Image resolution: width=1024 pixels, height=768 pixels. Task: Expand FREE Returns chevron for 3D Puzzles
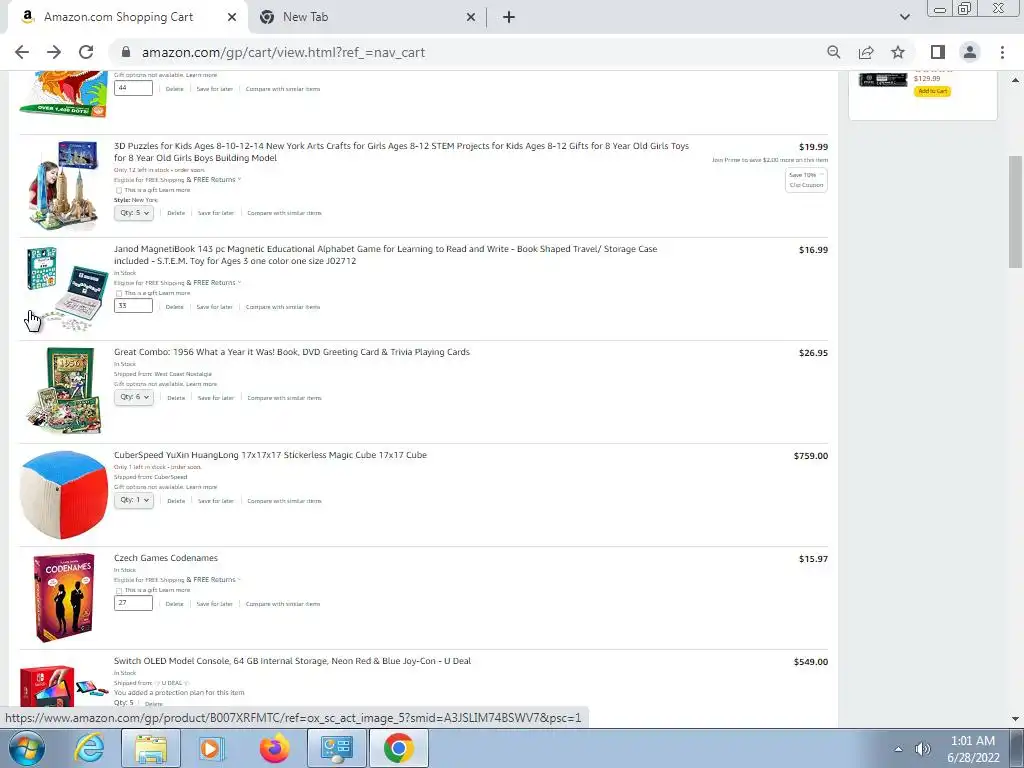(240, 180)
